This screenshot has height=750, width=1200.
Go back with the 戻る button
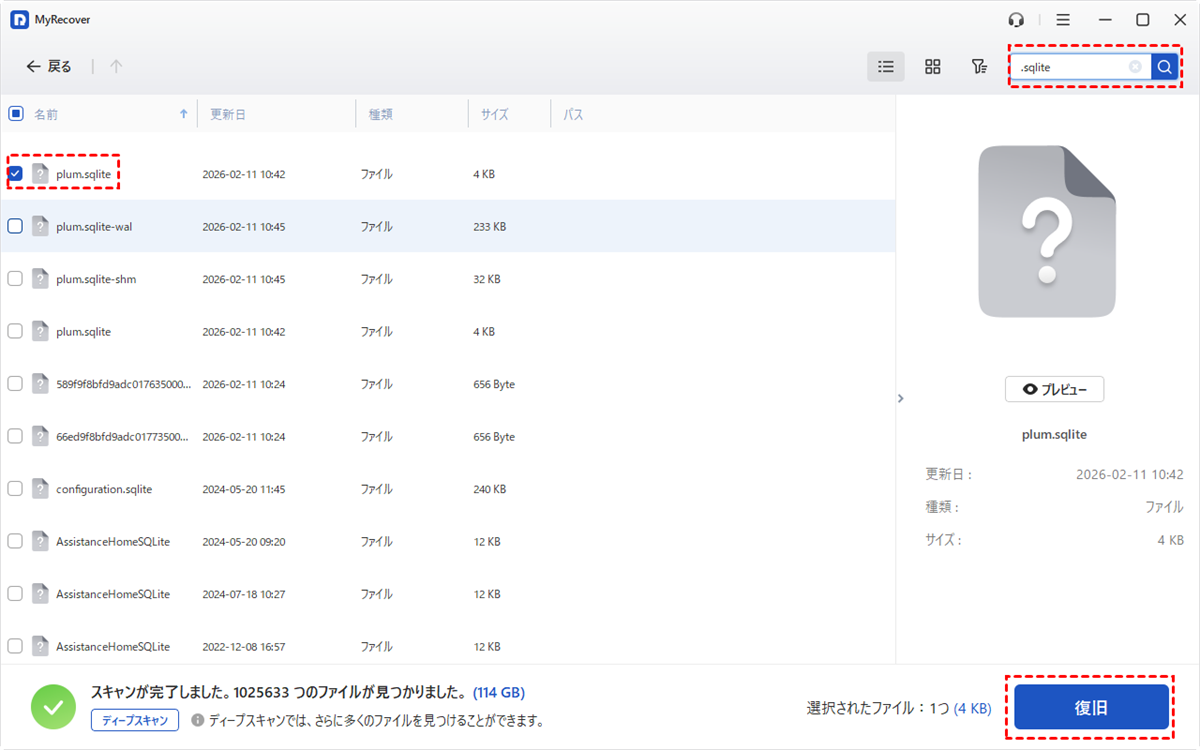coord(49,67)
